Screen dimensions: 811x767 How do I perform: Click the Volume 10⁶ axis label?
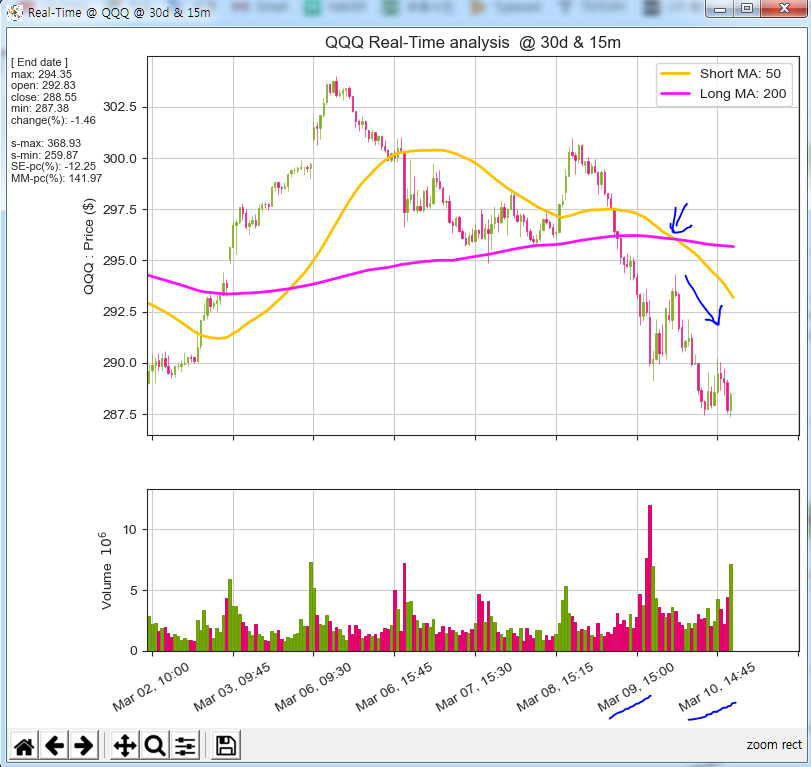point(106,570)
